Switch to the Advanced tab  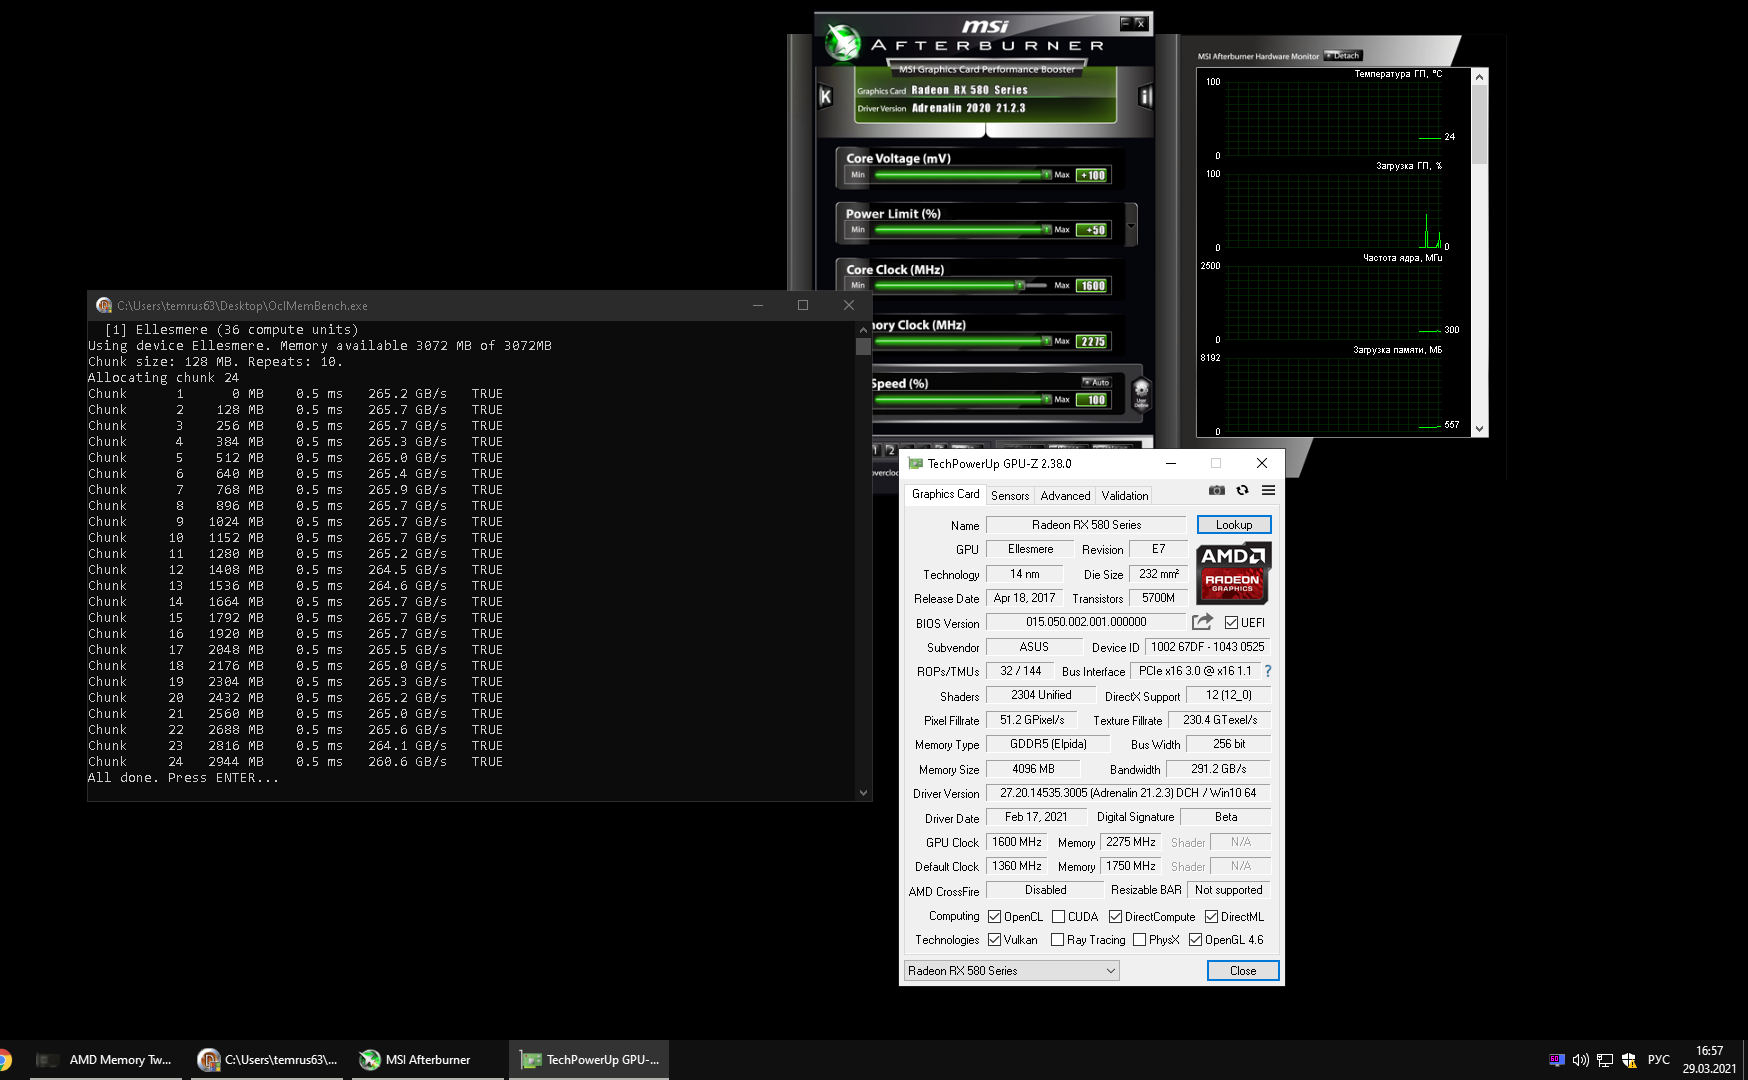(1065, 496)
